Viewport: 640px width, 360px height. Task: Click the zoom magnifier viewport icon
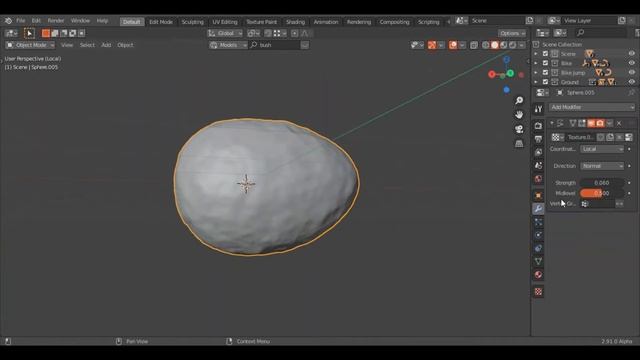[x=519, y=100]
